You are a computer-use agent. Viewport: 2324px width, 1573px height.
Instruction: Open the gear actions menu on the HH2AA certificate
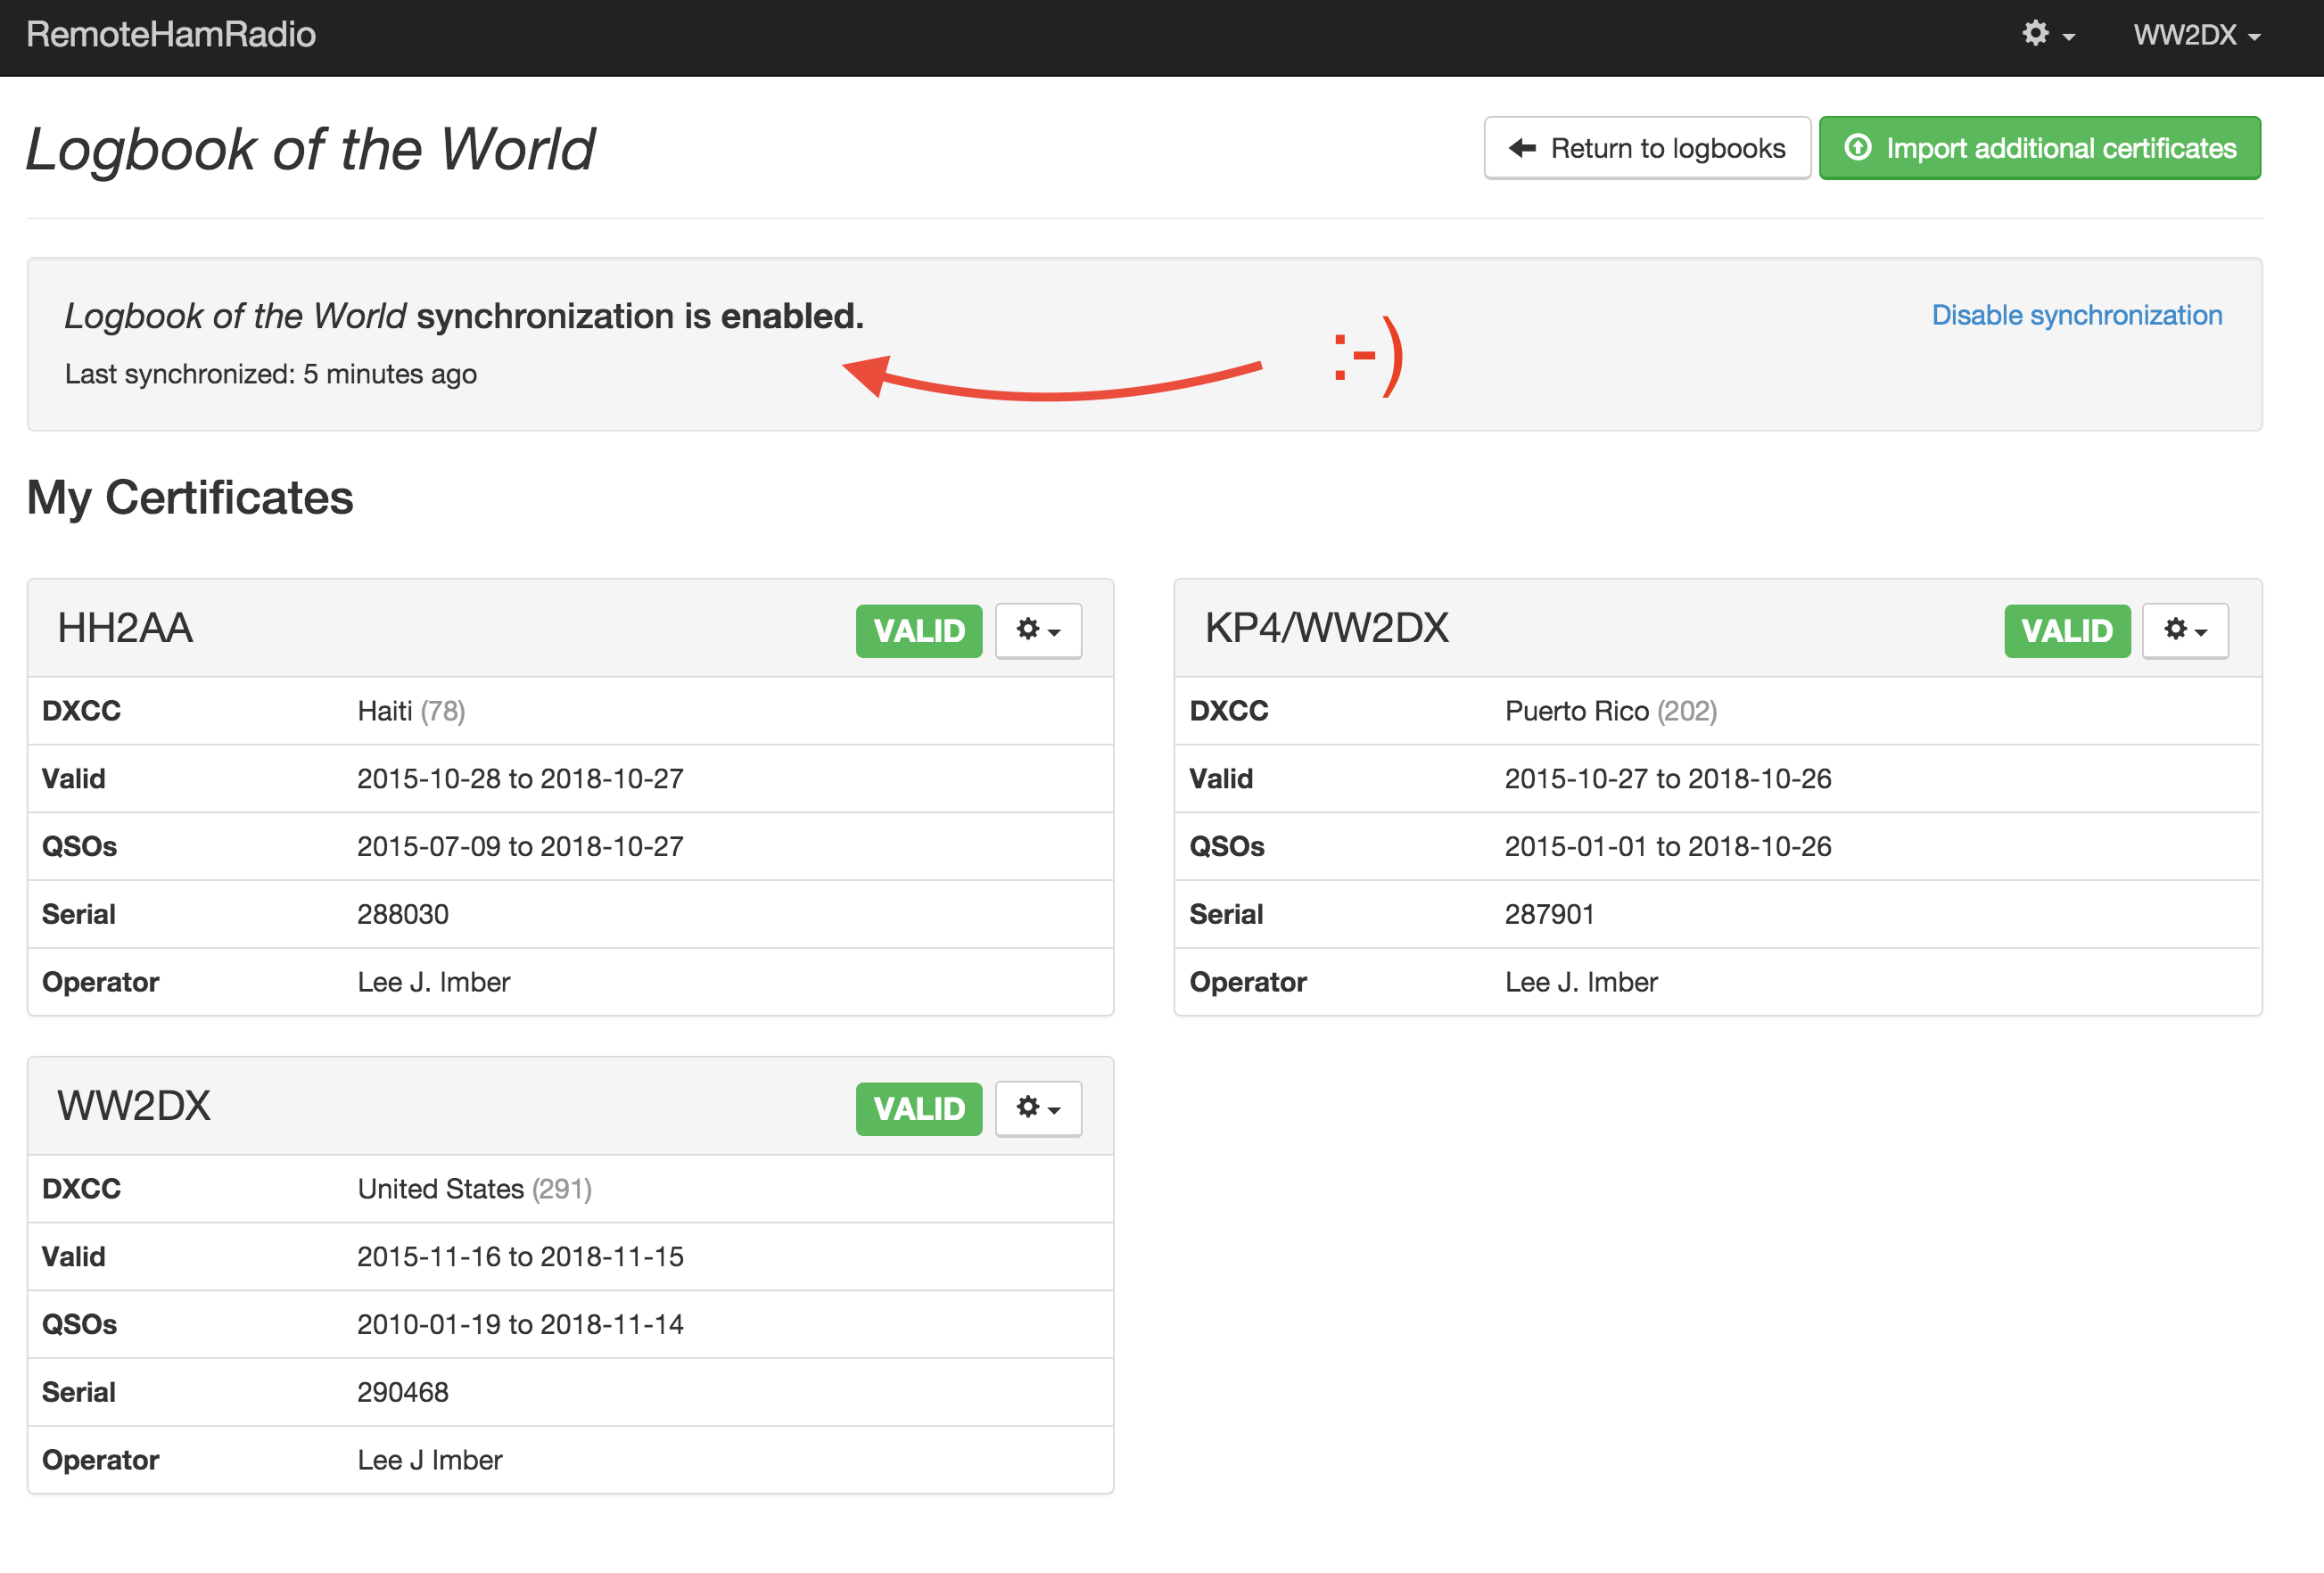1038,630
